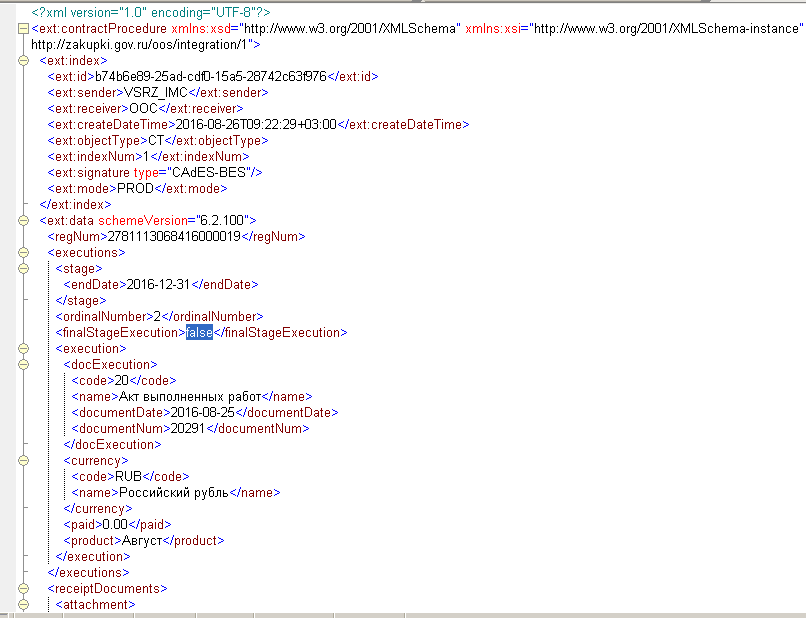The width and height of the screenshot is (806, 618).
Task: Click the closing </executions> tag
Action: click(88, 572)
